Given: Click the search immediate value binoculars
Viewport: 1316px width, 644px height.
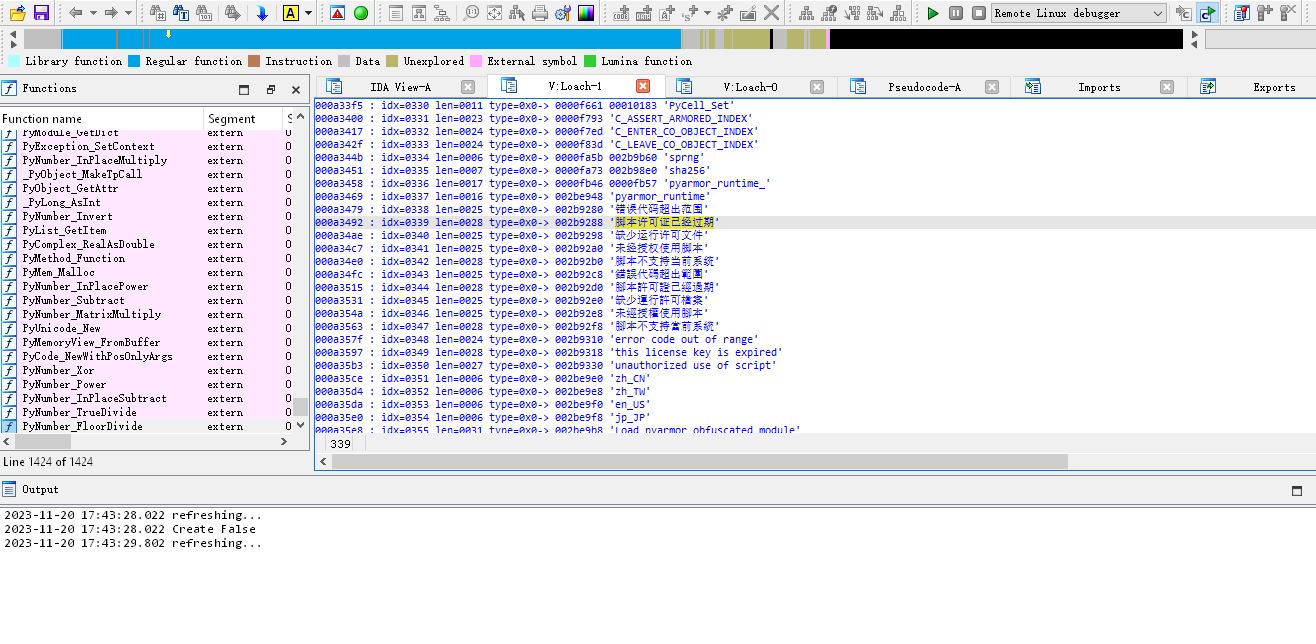Looking at the screenshot, I should 157,13.
